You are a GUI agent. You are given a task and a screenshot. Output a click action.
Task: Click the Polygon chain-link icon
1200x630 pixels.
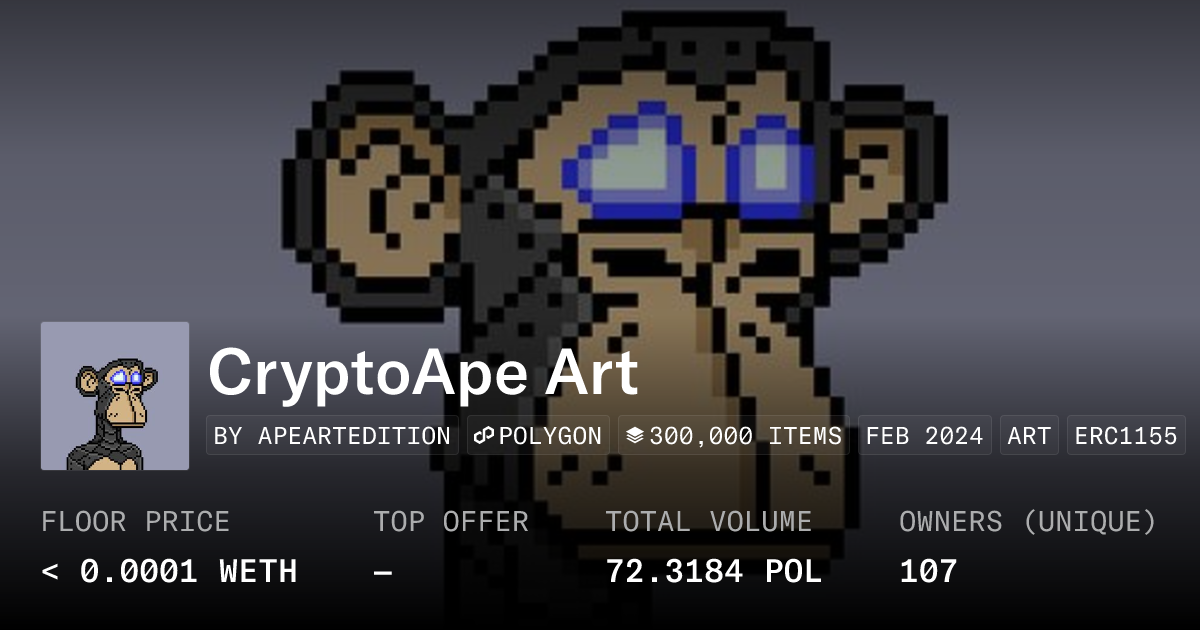485,436
